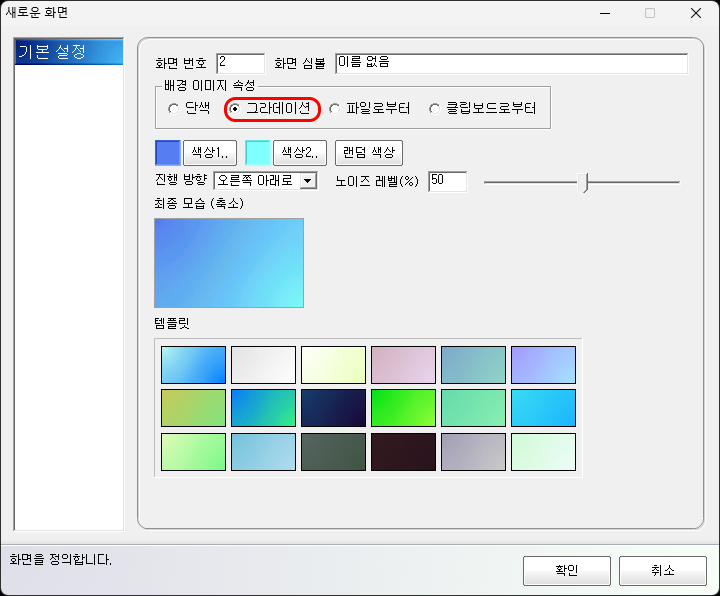The width and height of the screenshot is (720, 596).
Task: Choose the pink-mauve gradient template
Action: tap(403, 365)
